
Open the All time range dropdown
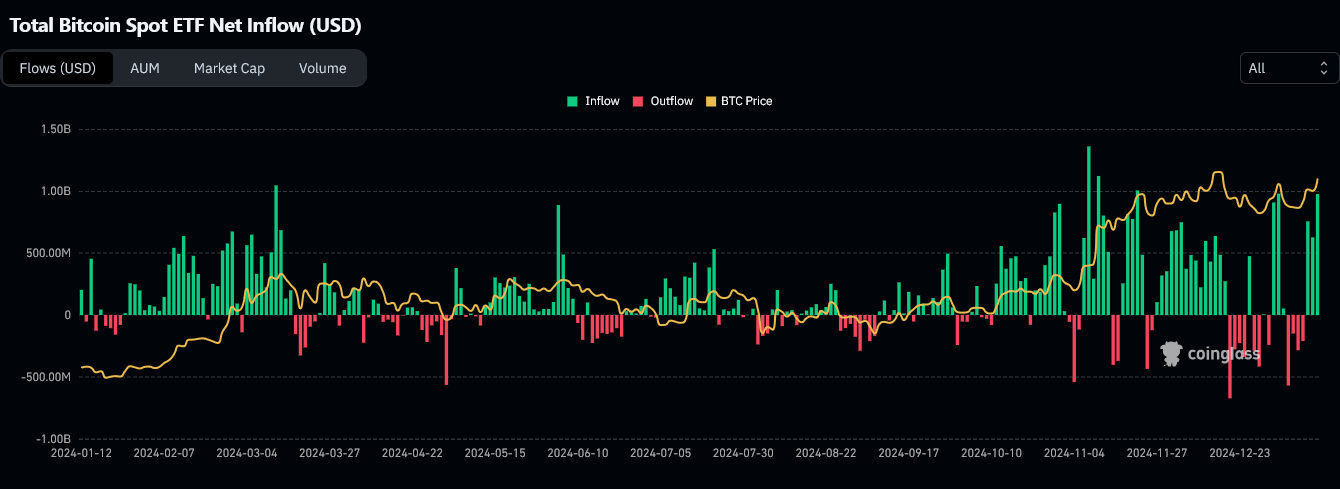coord(1288,68)
